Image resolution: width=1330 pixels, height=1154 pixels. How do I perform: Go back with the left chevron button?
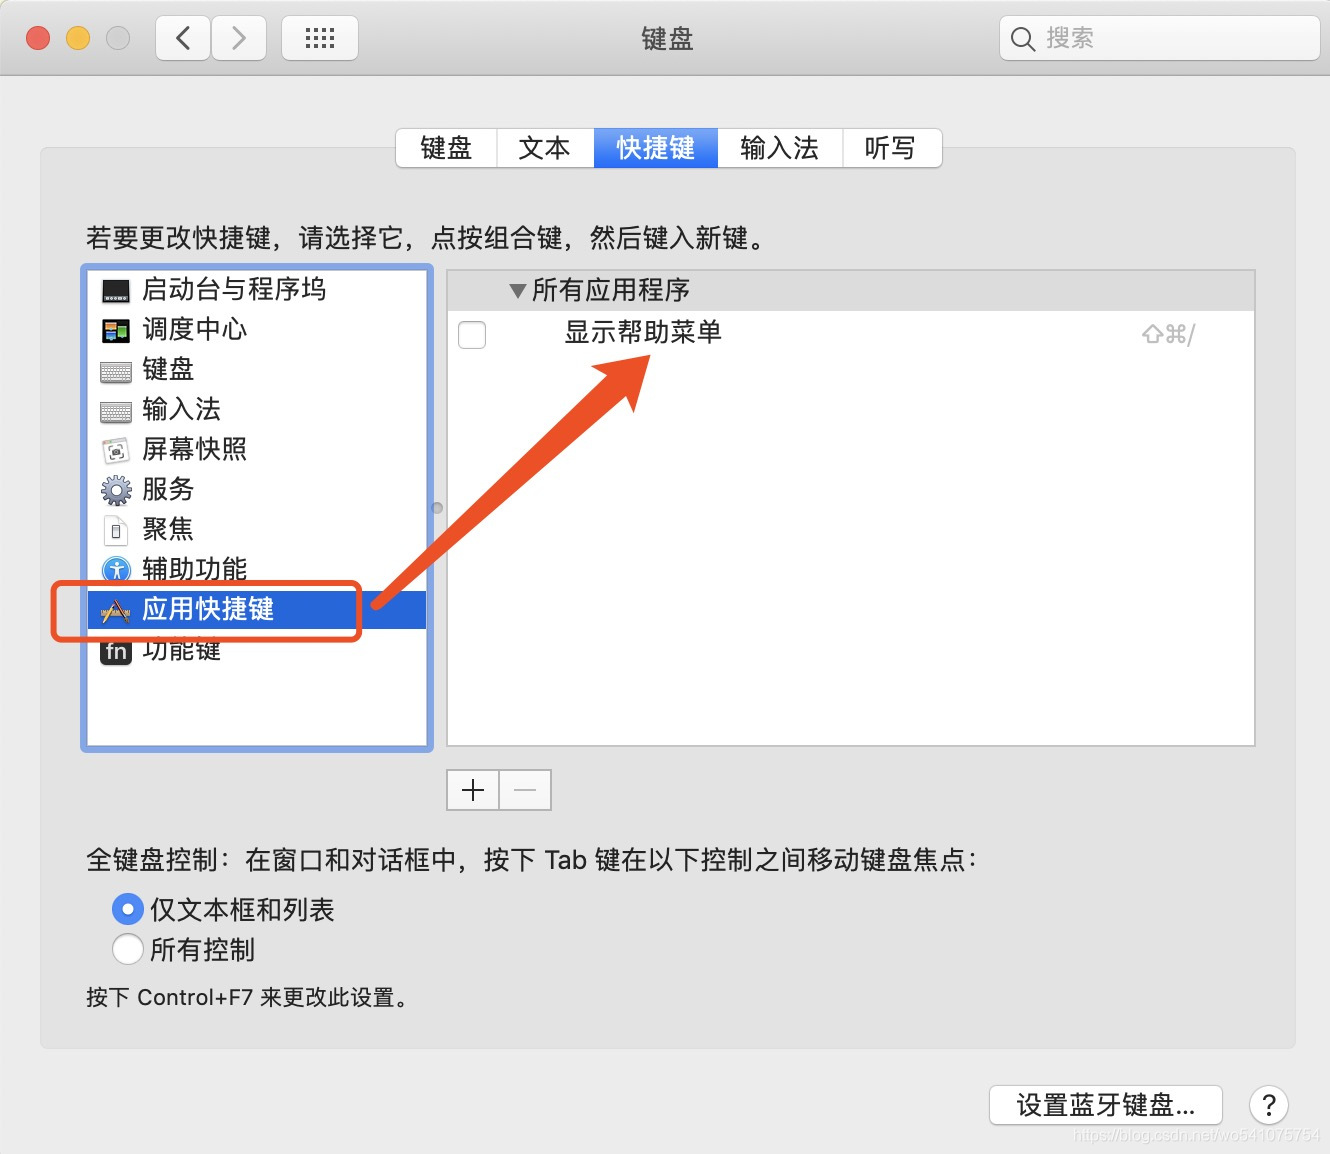click(x=183, y=38)
